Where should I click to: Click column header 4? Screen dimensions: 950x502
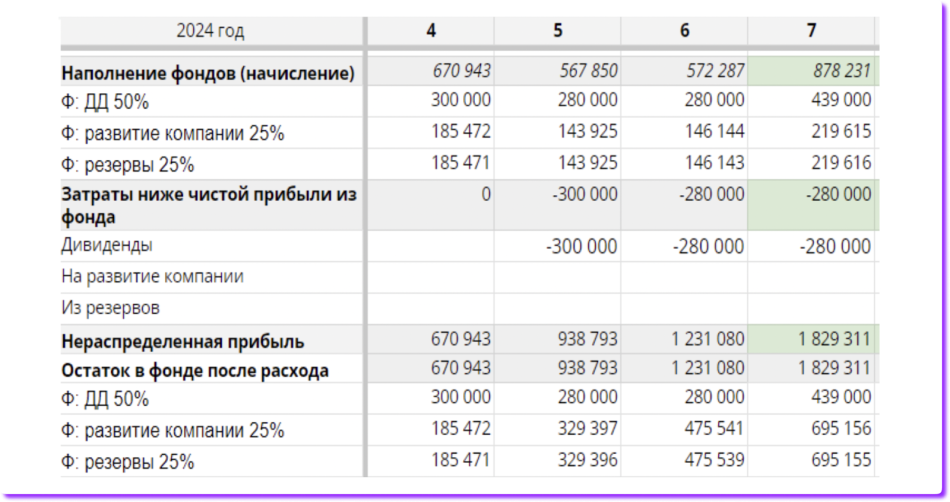click(x=431, y=31)
